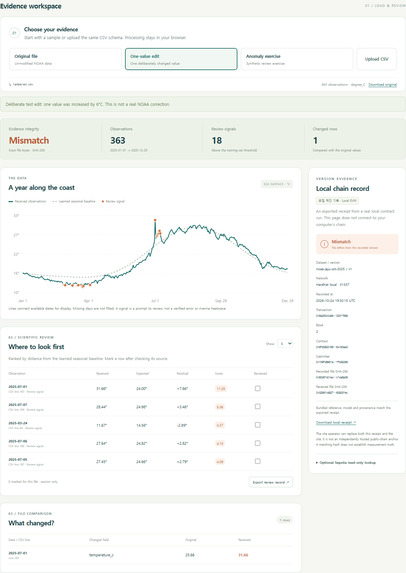The image size is (406, 573).
Task: Click the expected value 24.00°
Action: 141,389
